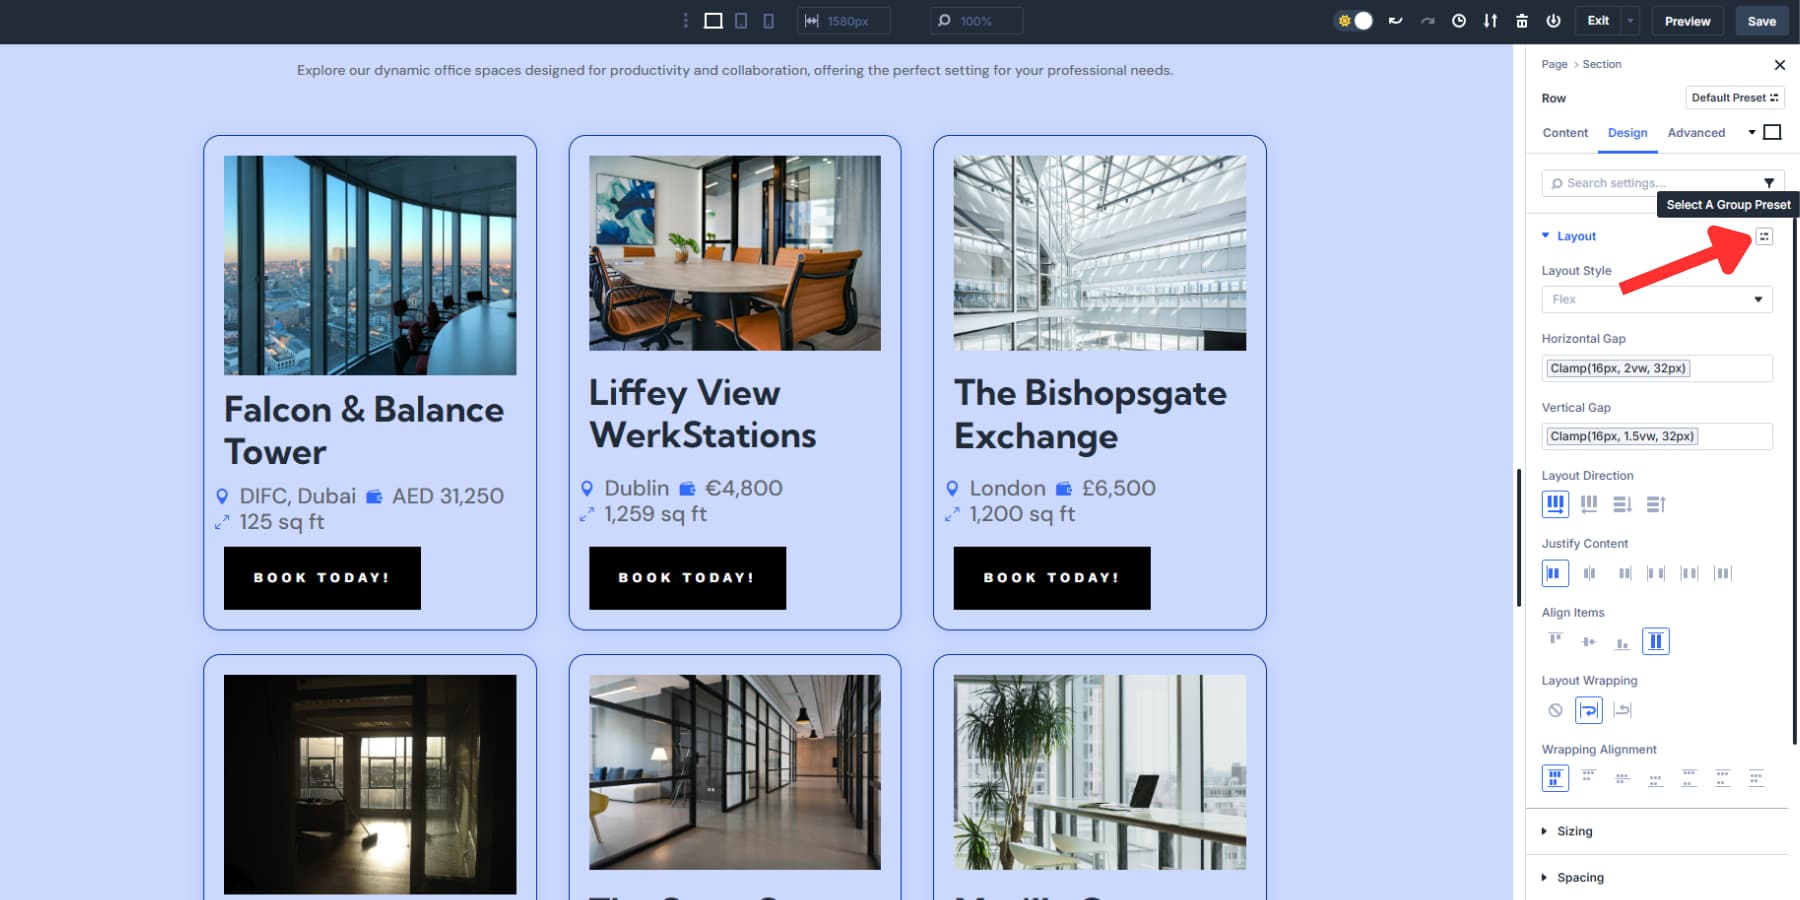Viewport: 1800px width, 900px height.
Task: Click the trash icon in top toolbar
Action: 1522,21
